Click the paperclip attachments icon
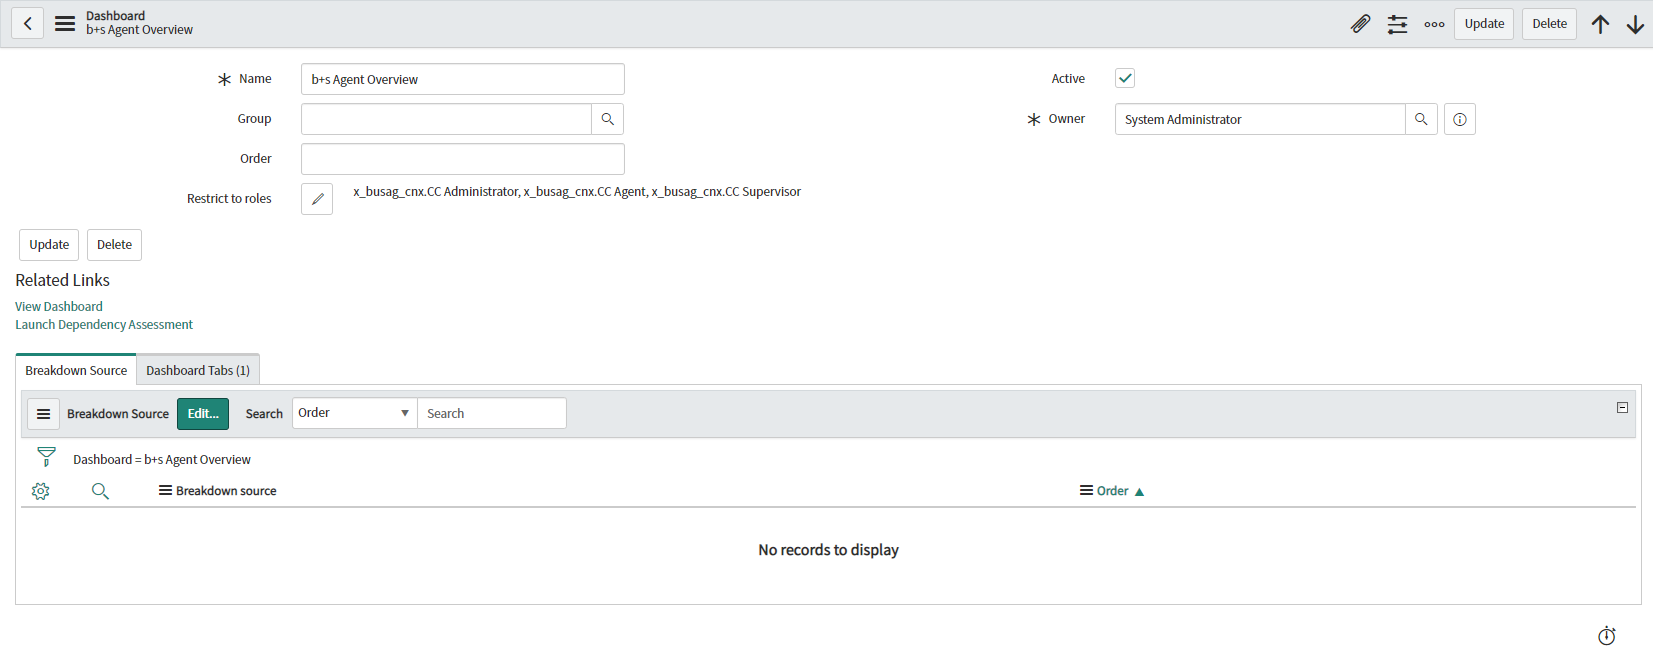The width and height of the screenshot is (1653, 655). (x=1360, y=24)
